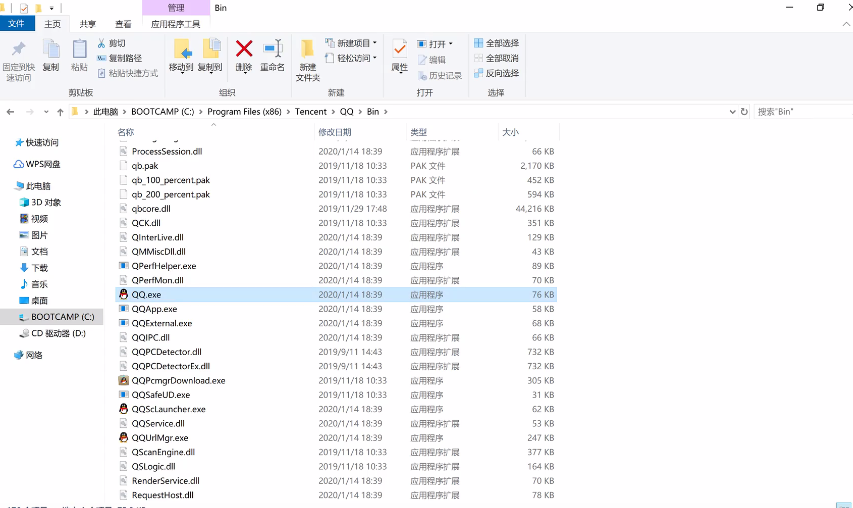853x508 pixels.
Task: Click the Move to (移动到) icon
Action: (x=181, y=55)
